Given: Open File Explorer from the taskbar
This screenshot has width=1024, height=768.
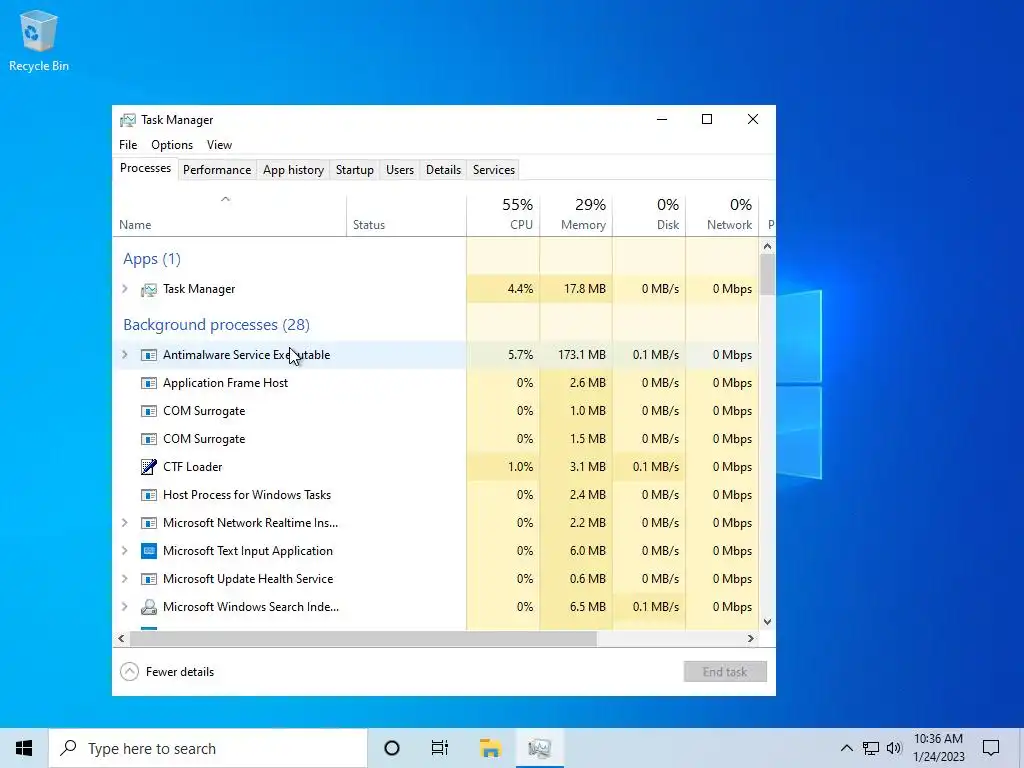Looking at the screenshot, I should tap(490, 748).
